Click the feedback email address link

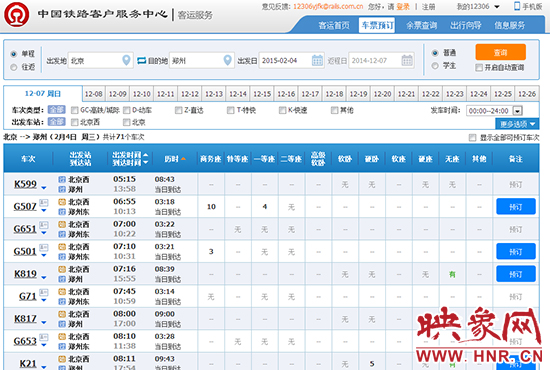(328, 6)
